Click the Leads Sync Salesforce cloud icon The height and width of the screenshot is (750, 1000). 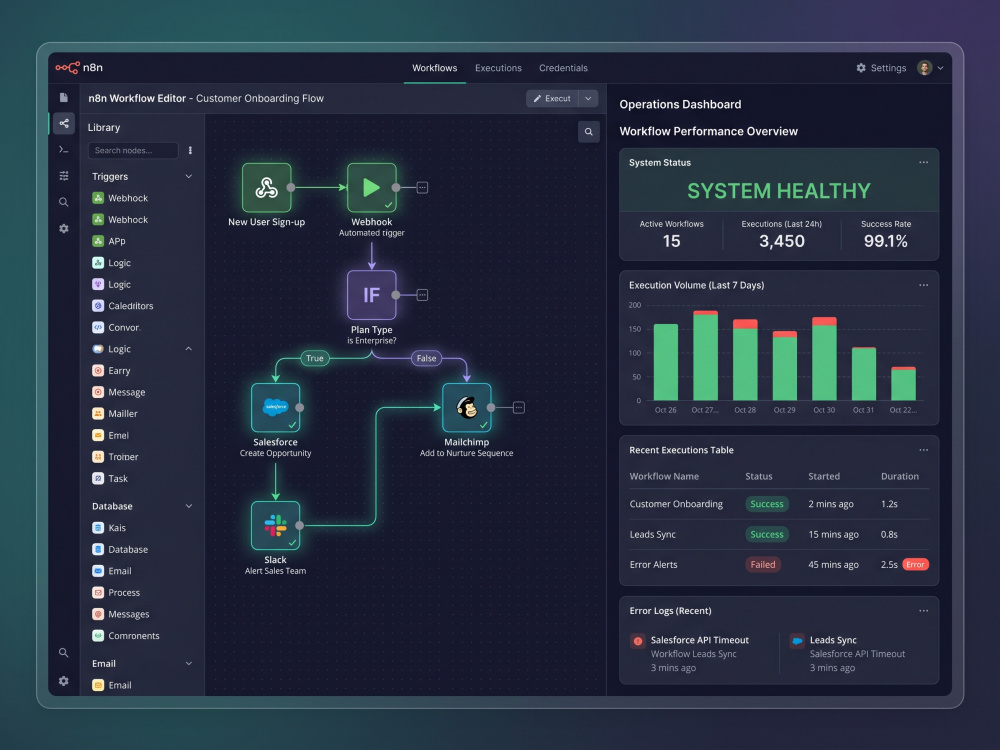pos(797,641)
